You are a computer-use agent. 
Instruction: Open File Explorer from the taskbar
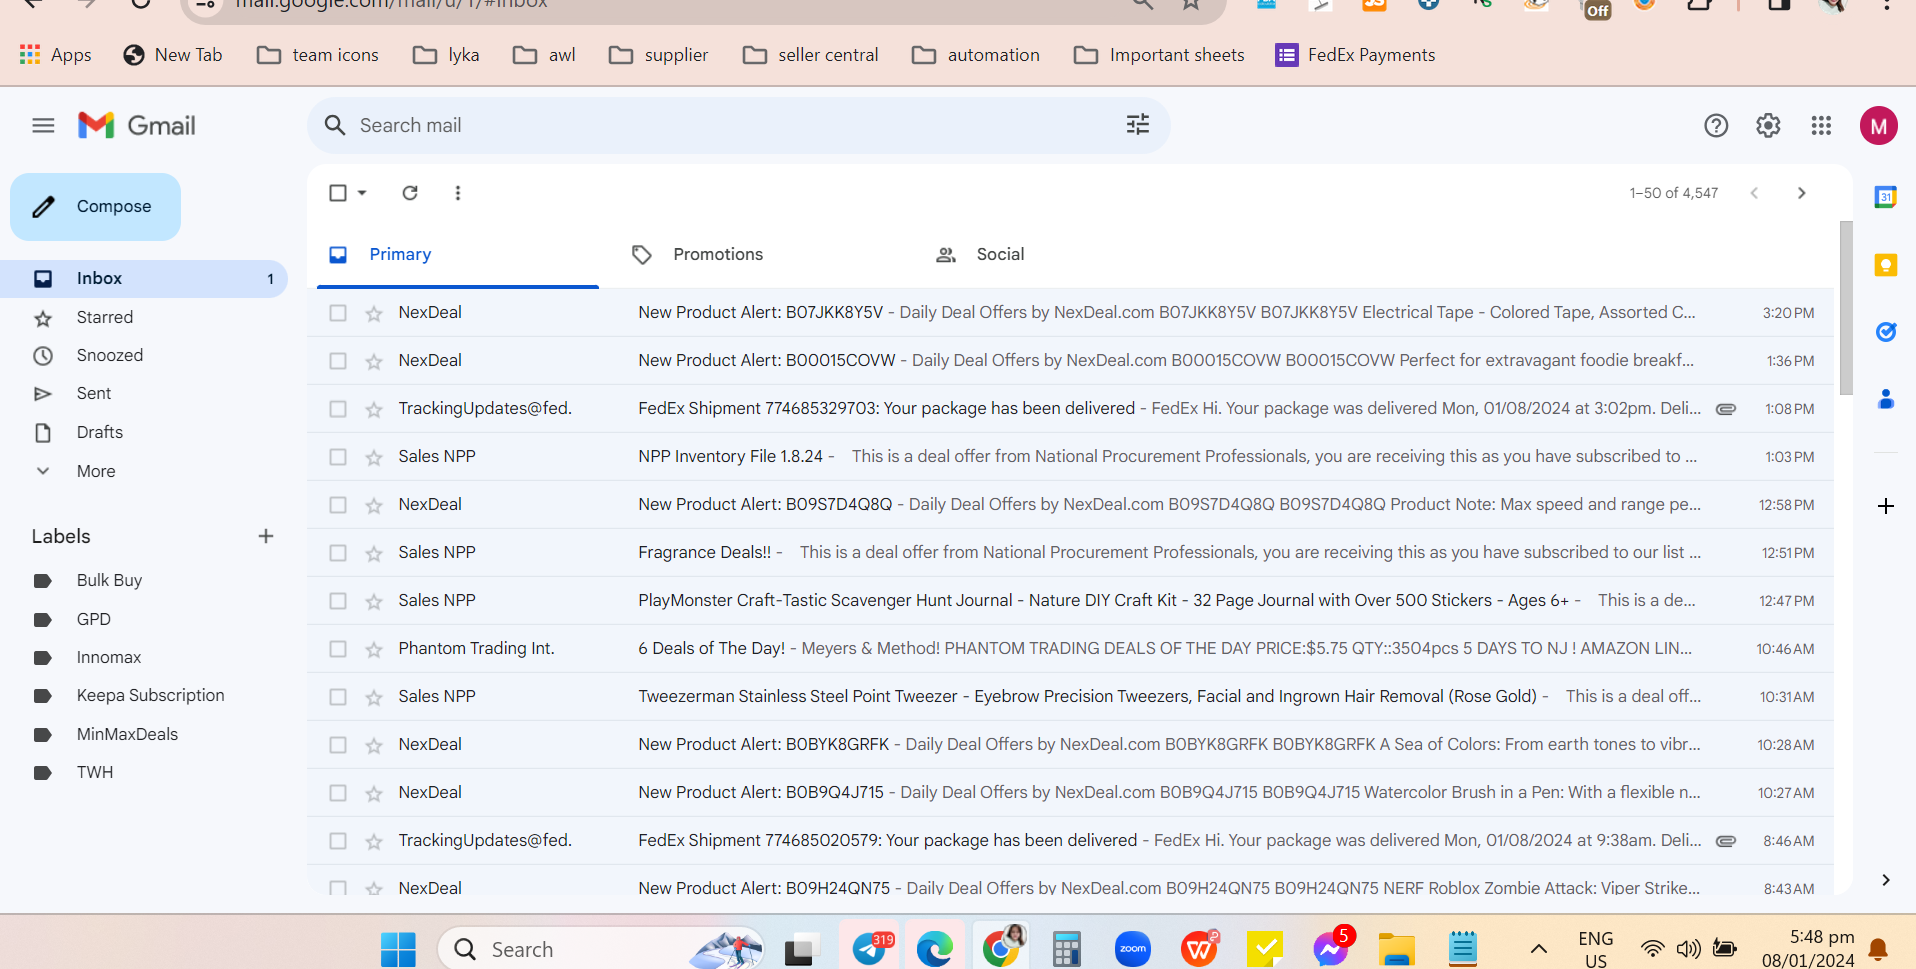1397,948
